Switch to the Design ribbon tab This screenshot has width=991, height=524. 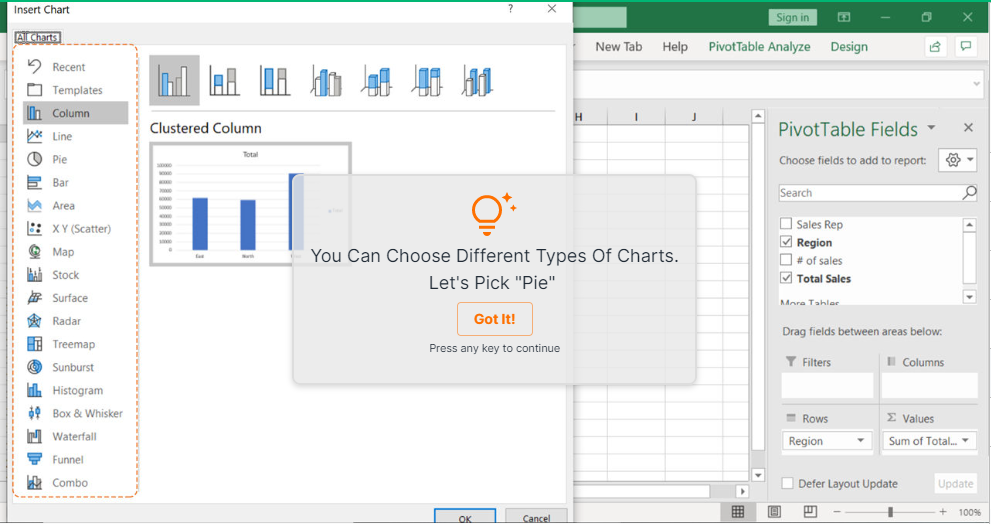click(x=849, y=47)
